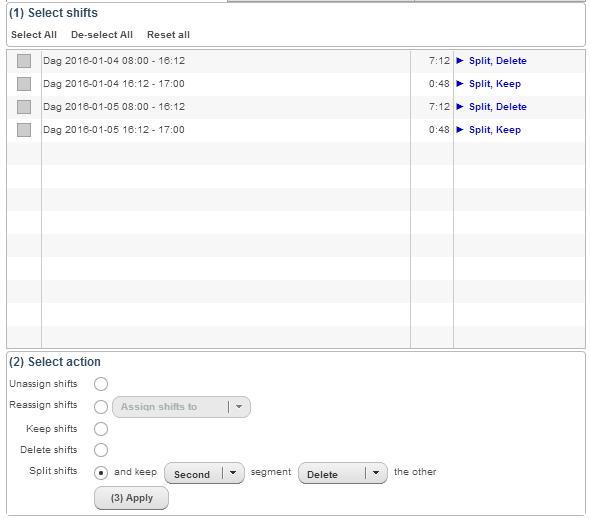Click arrow icon on 2016-01-05 08:00 shift row
Screen dimensions: 590x519
[459, 107]
